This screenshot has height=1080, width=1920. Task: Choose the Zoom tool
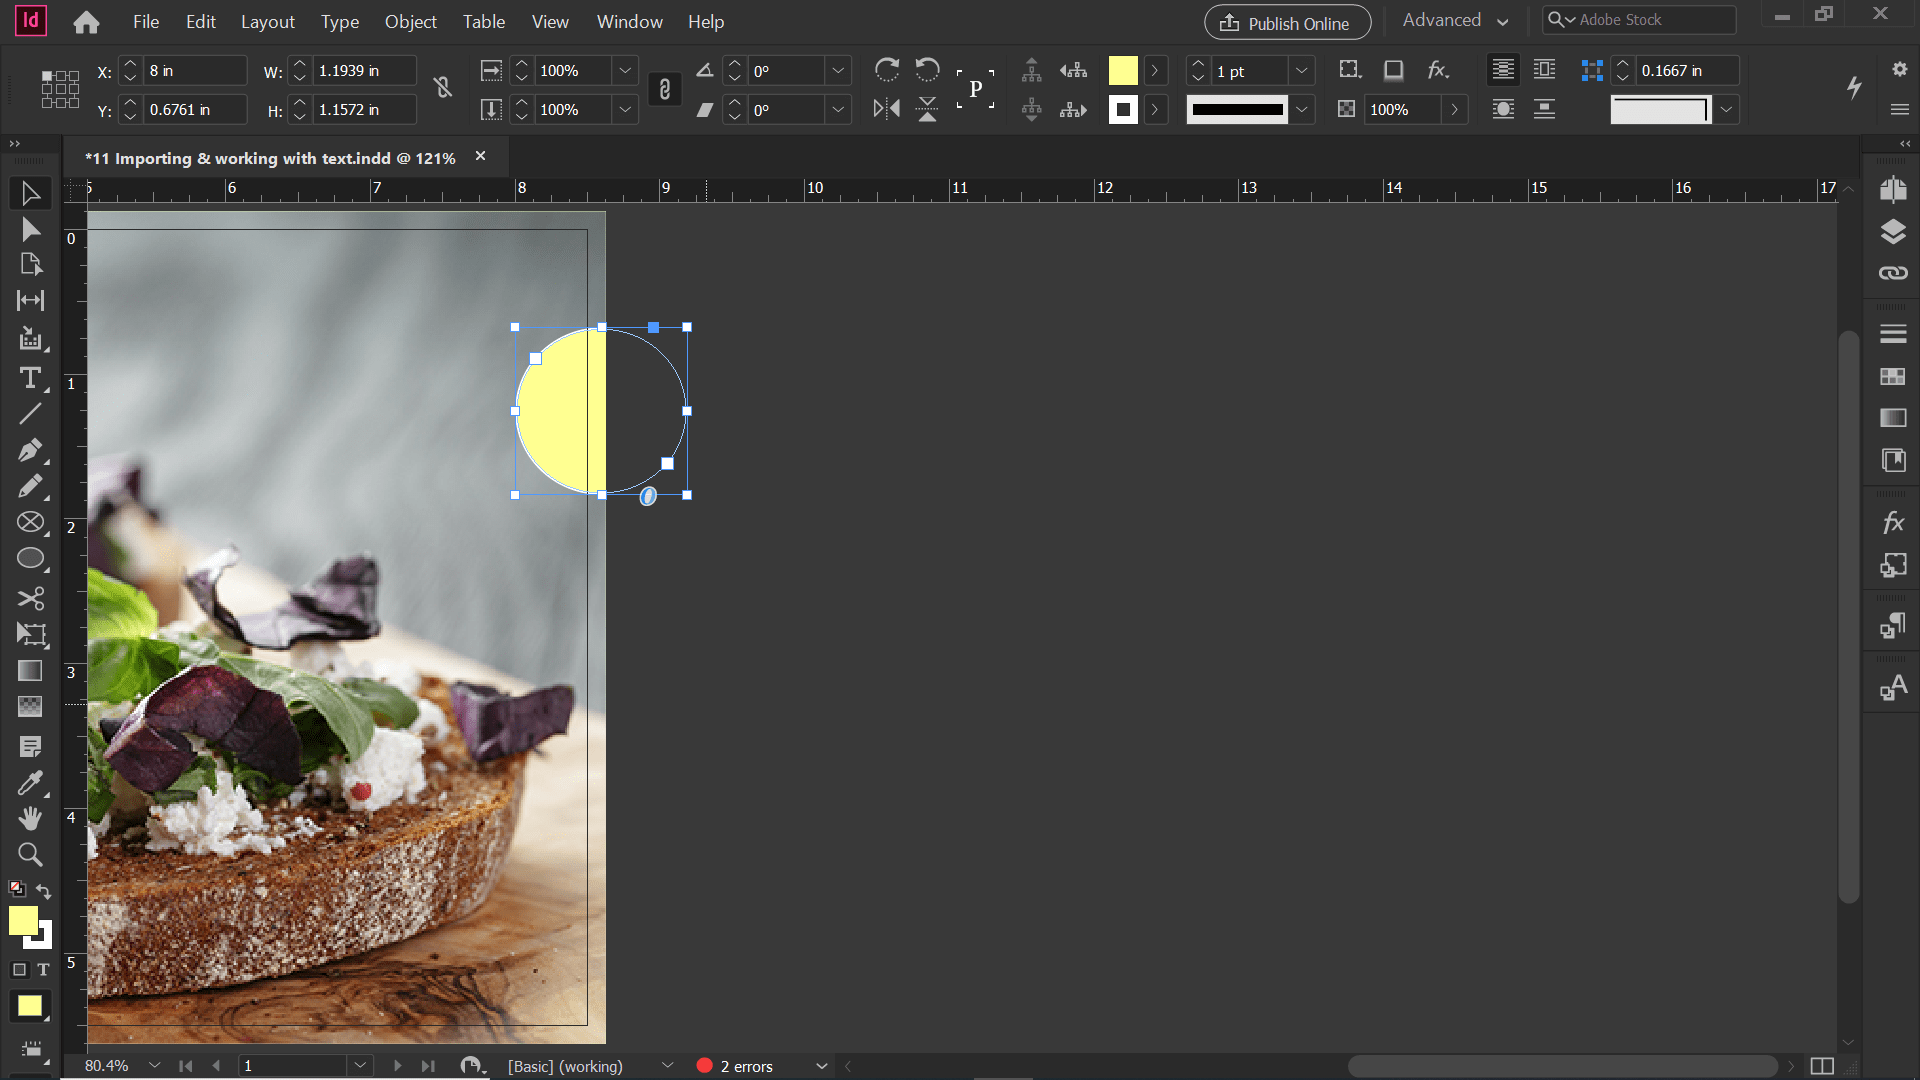[x=30, y=854]
